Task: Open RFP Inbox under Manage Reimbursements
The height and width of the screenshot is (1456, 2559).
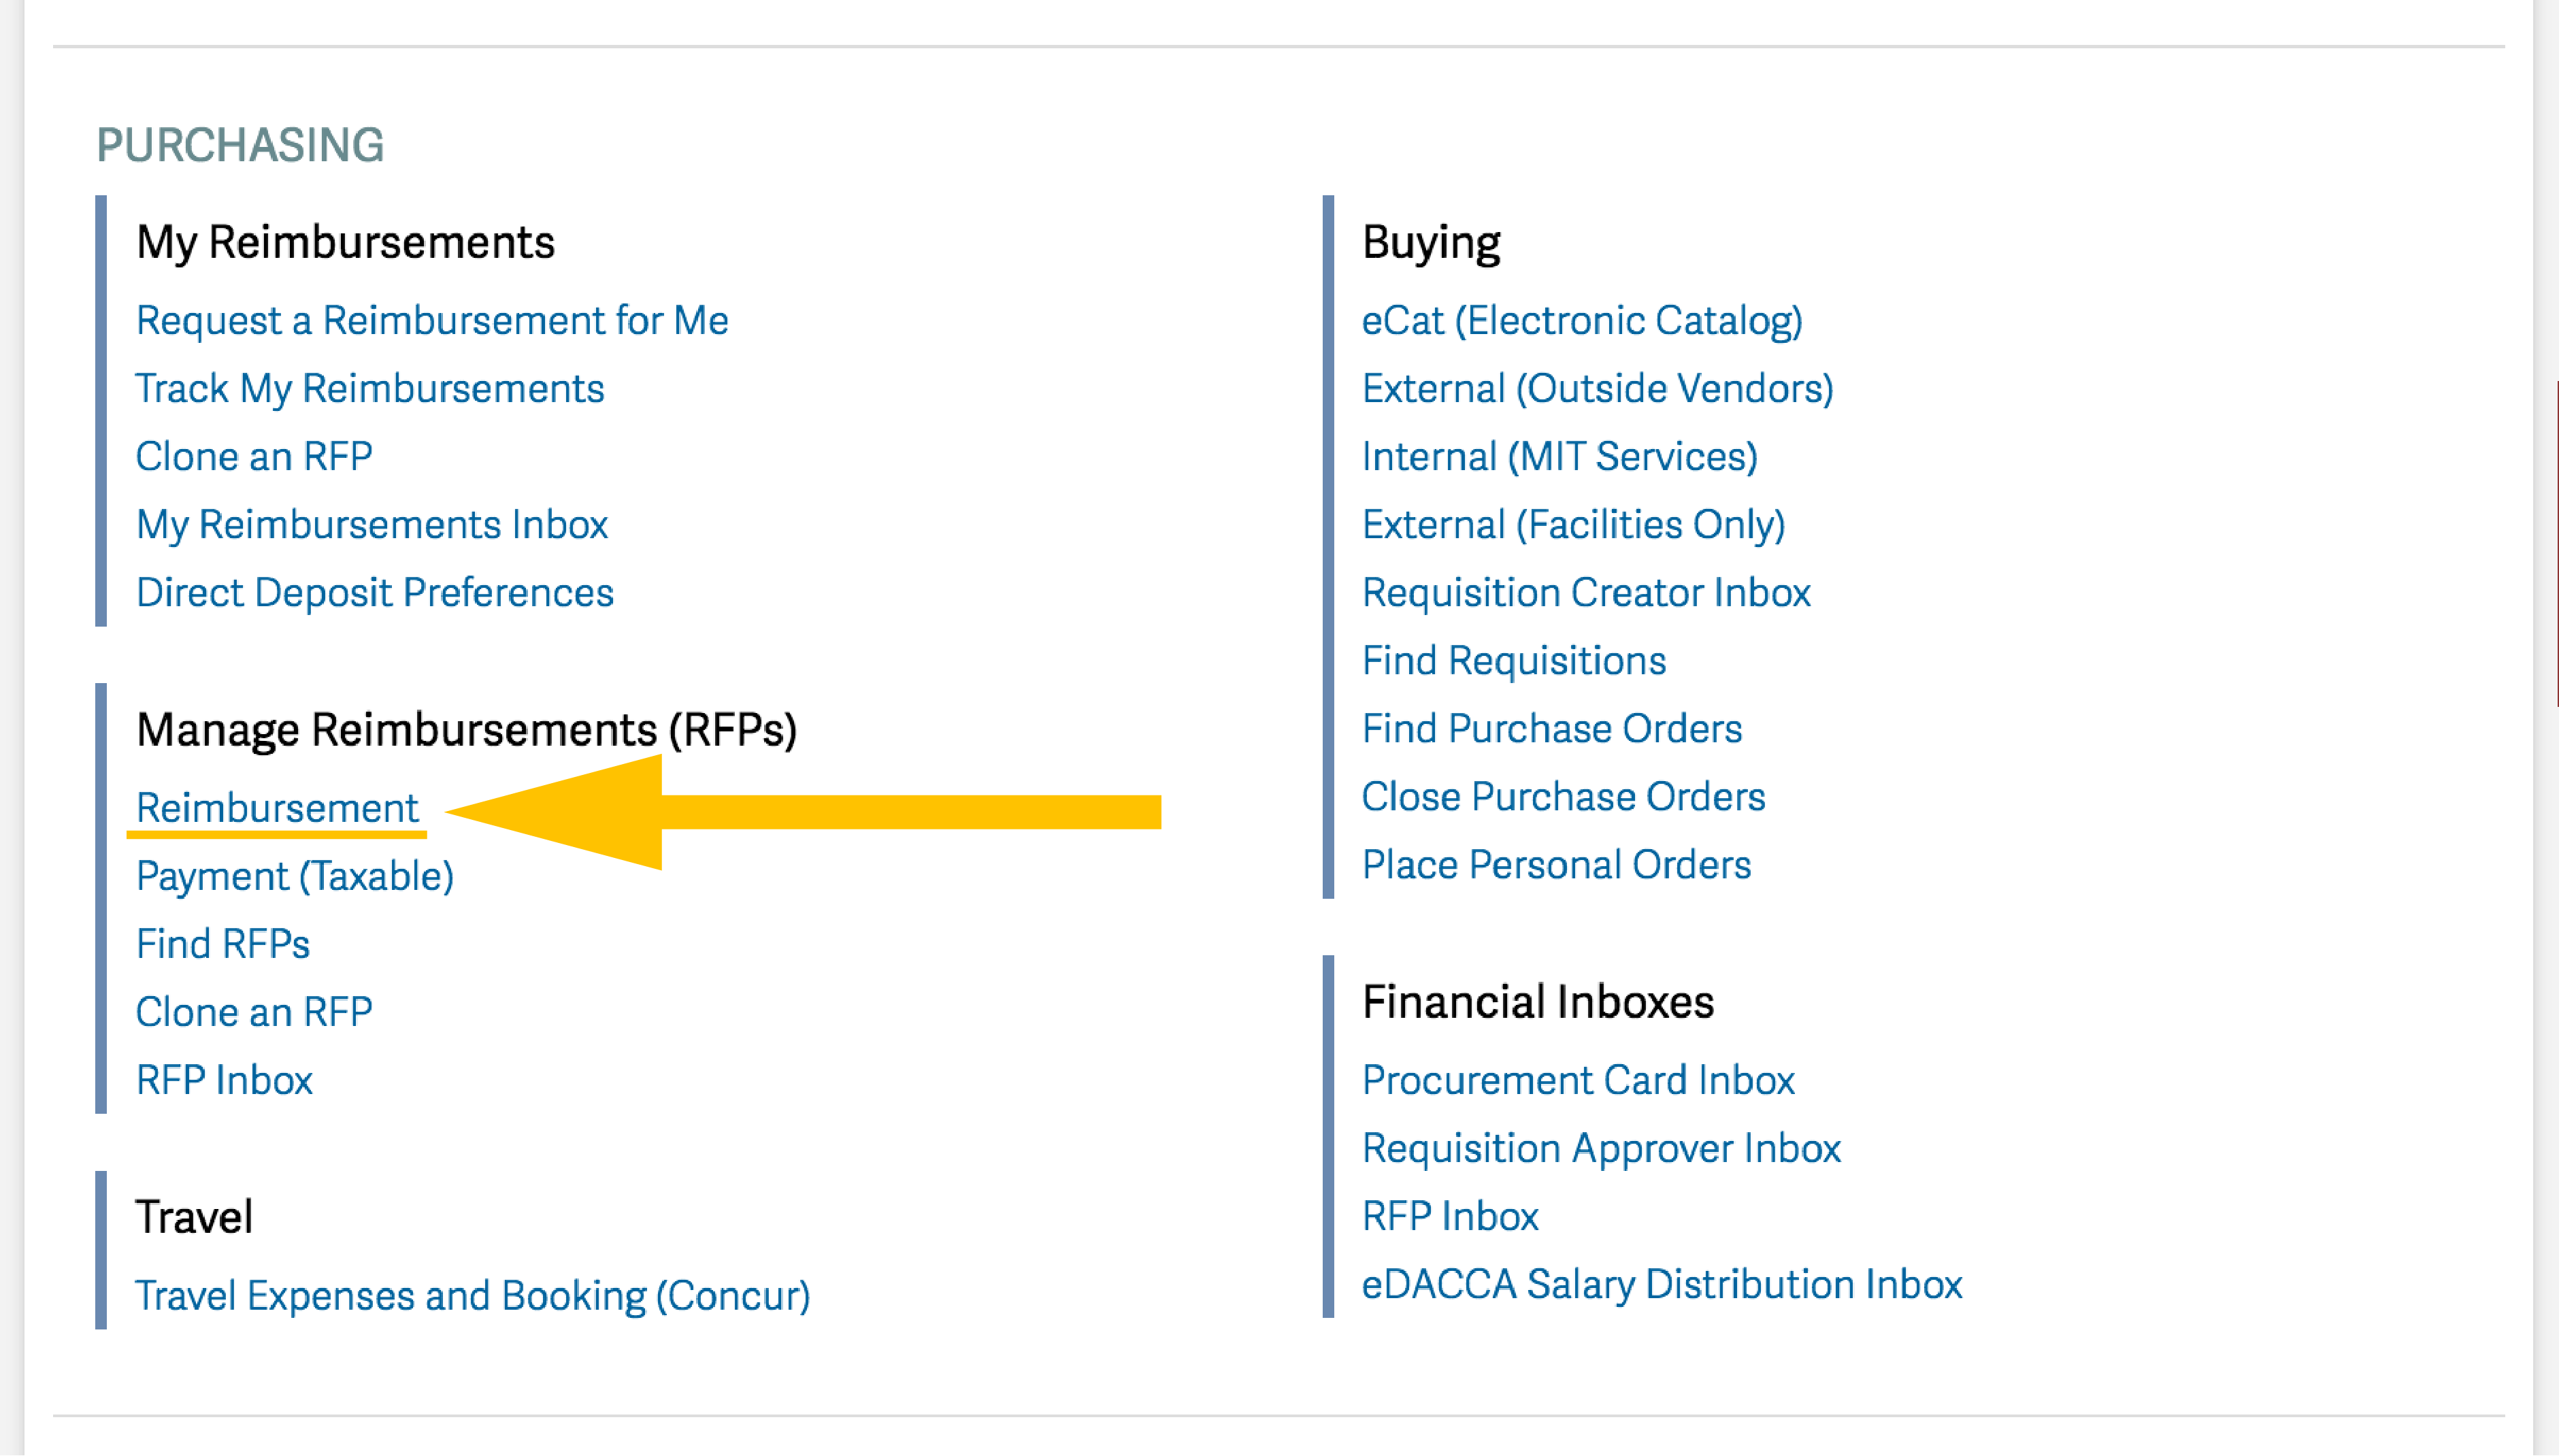Action: [x=224, y=1081]
